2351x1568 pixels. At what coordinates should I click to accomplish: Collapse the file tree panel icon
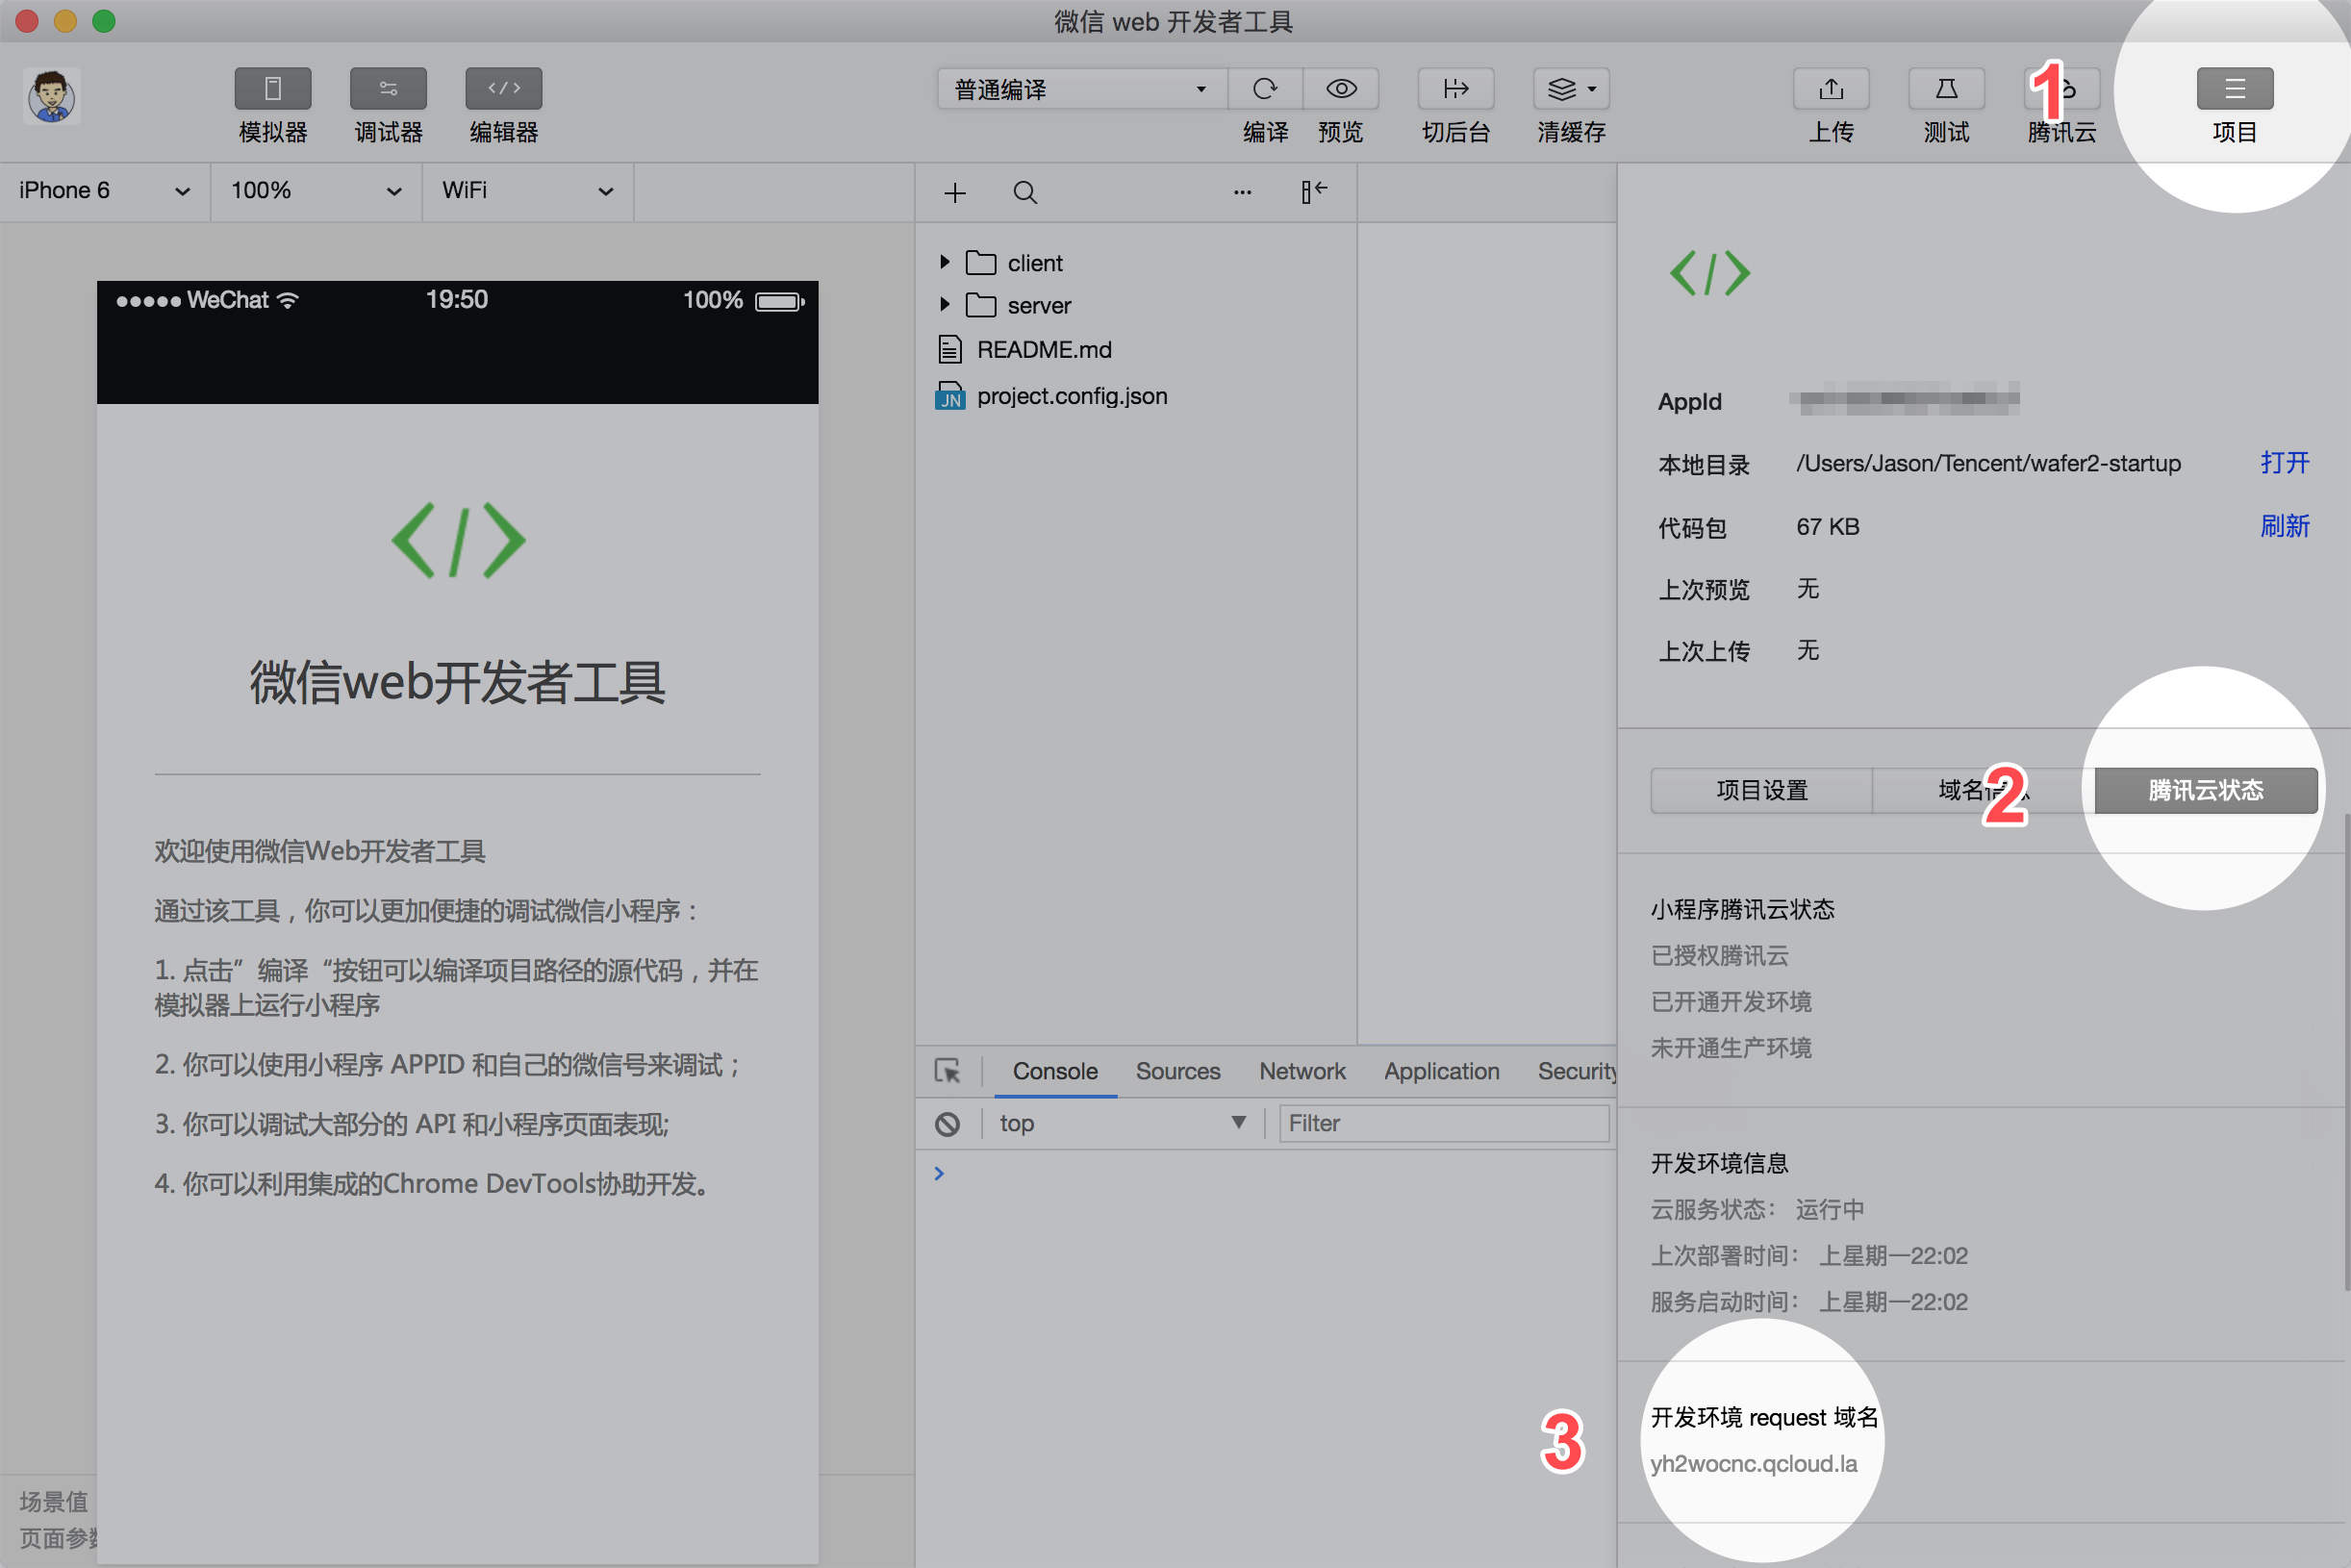coord(1314,191)
